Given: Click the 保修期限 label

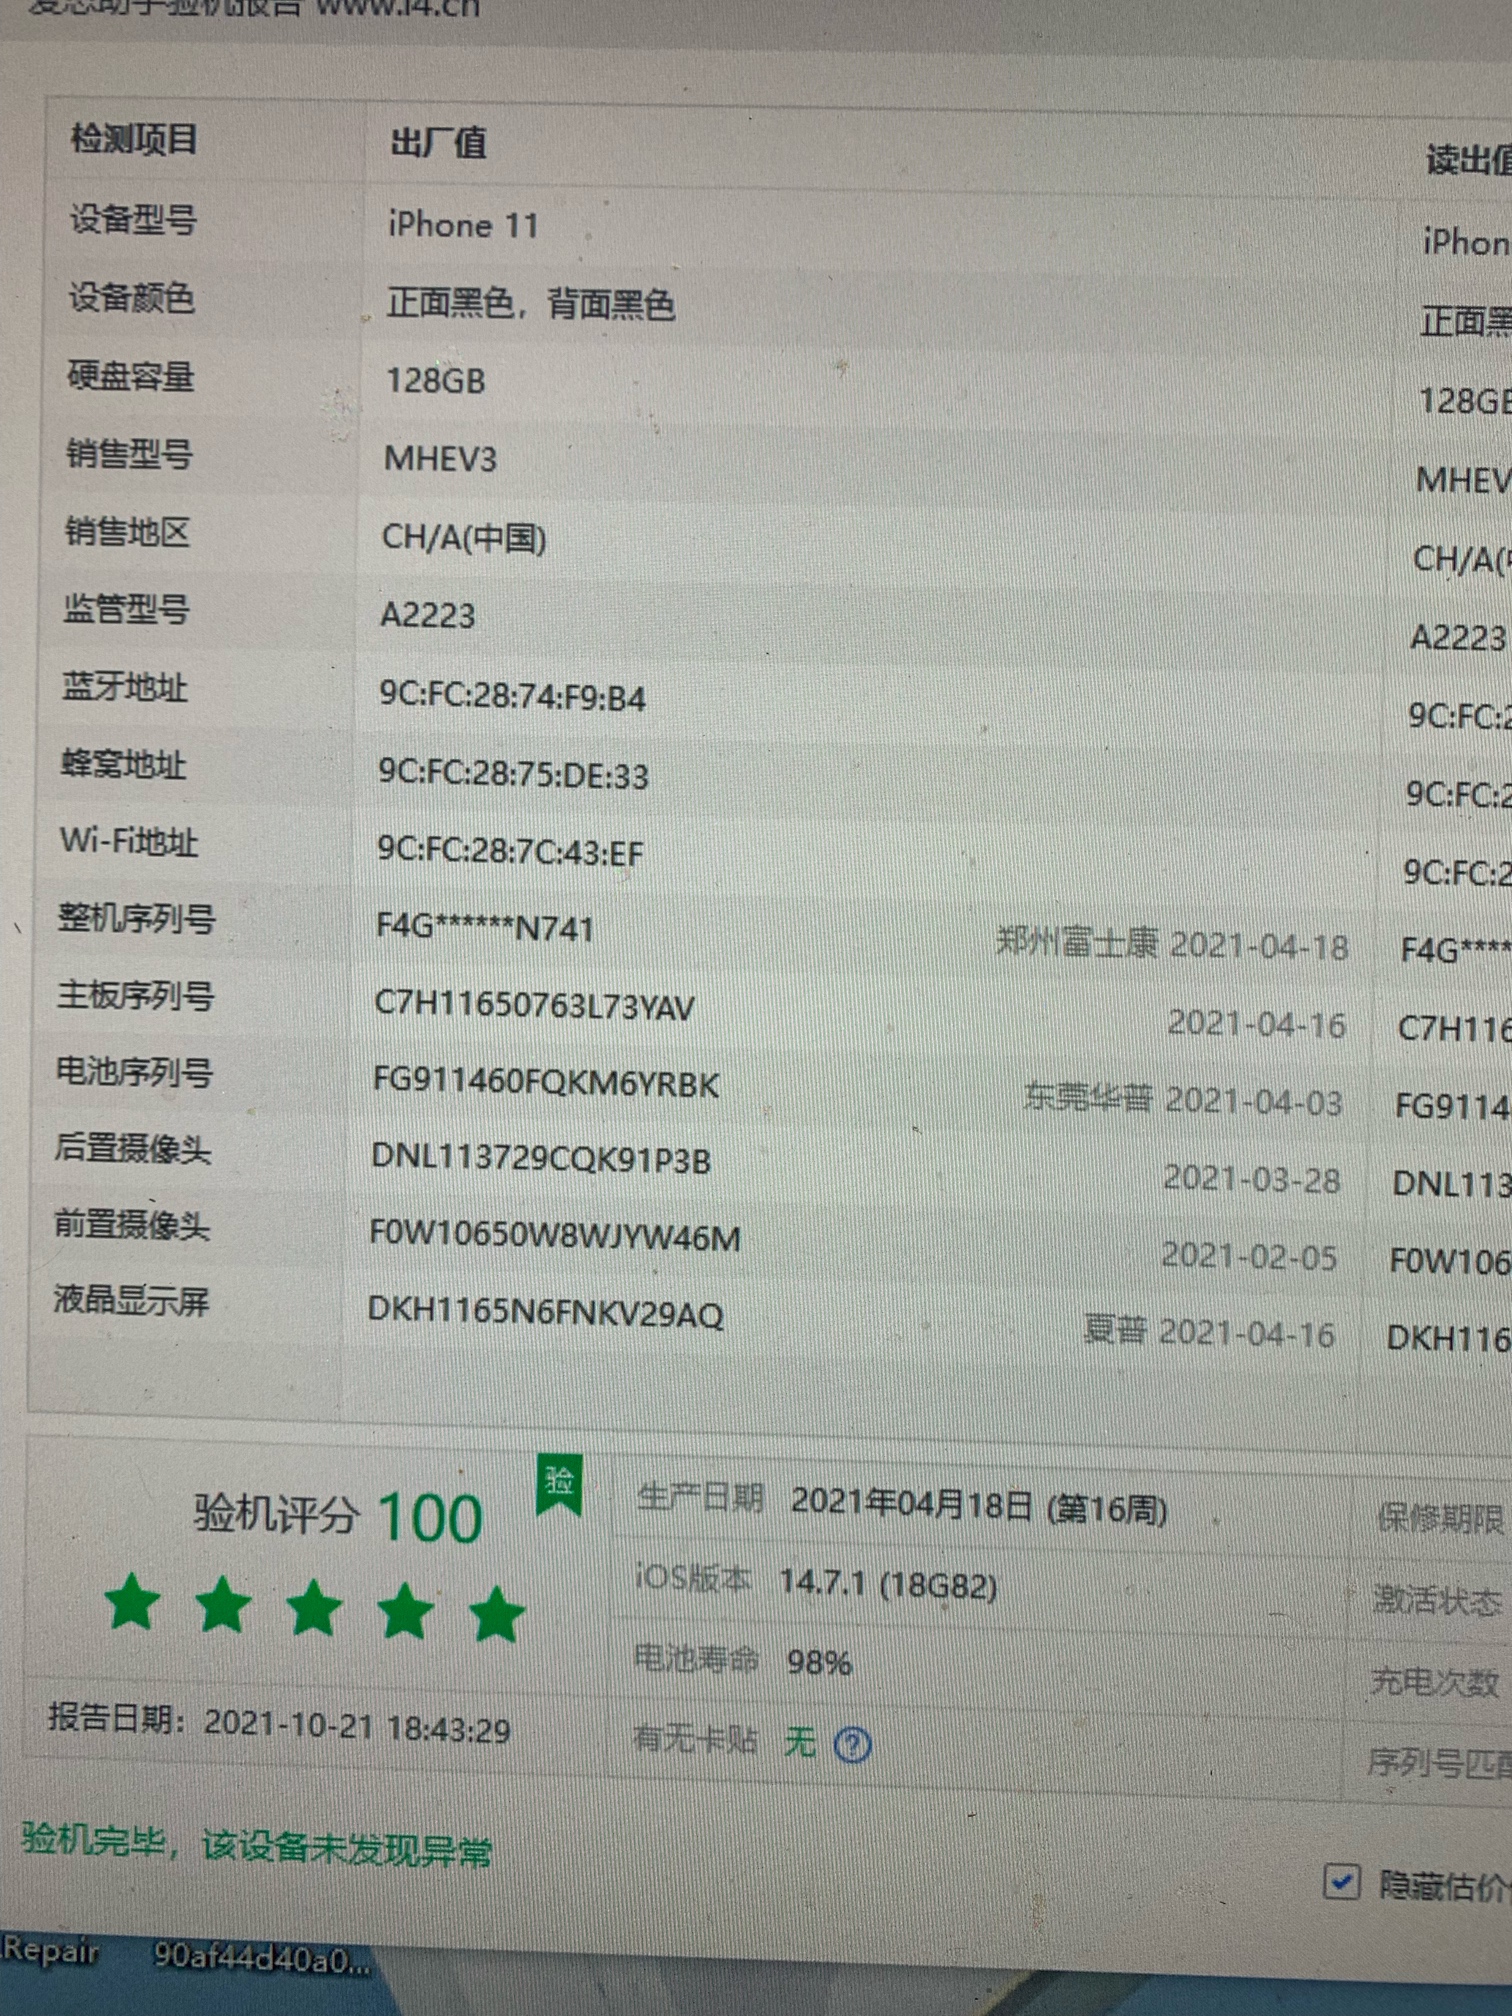Looking at the screenshot, I should click(1440, 1518).
